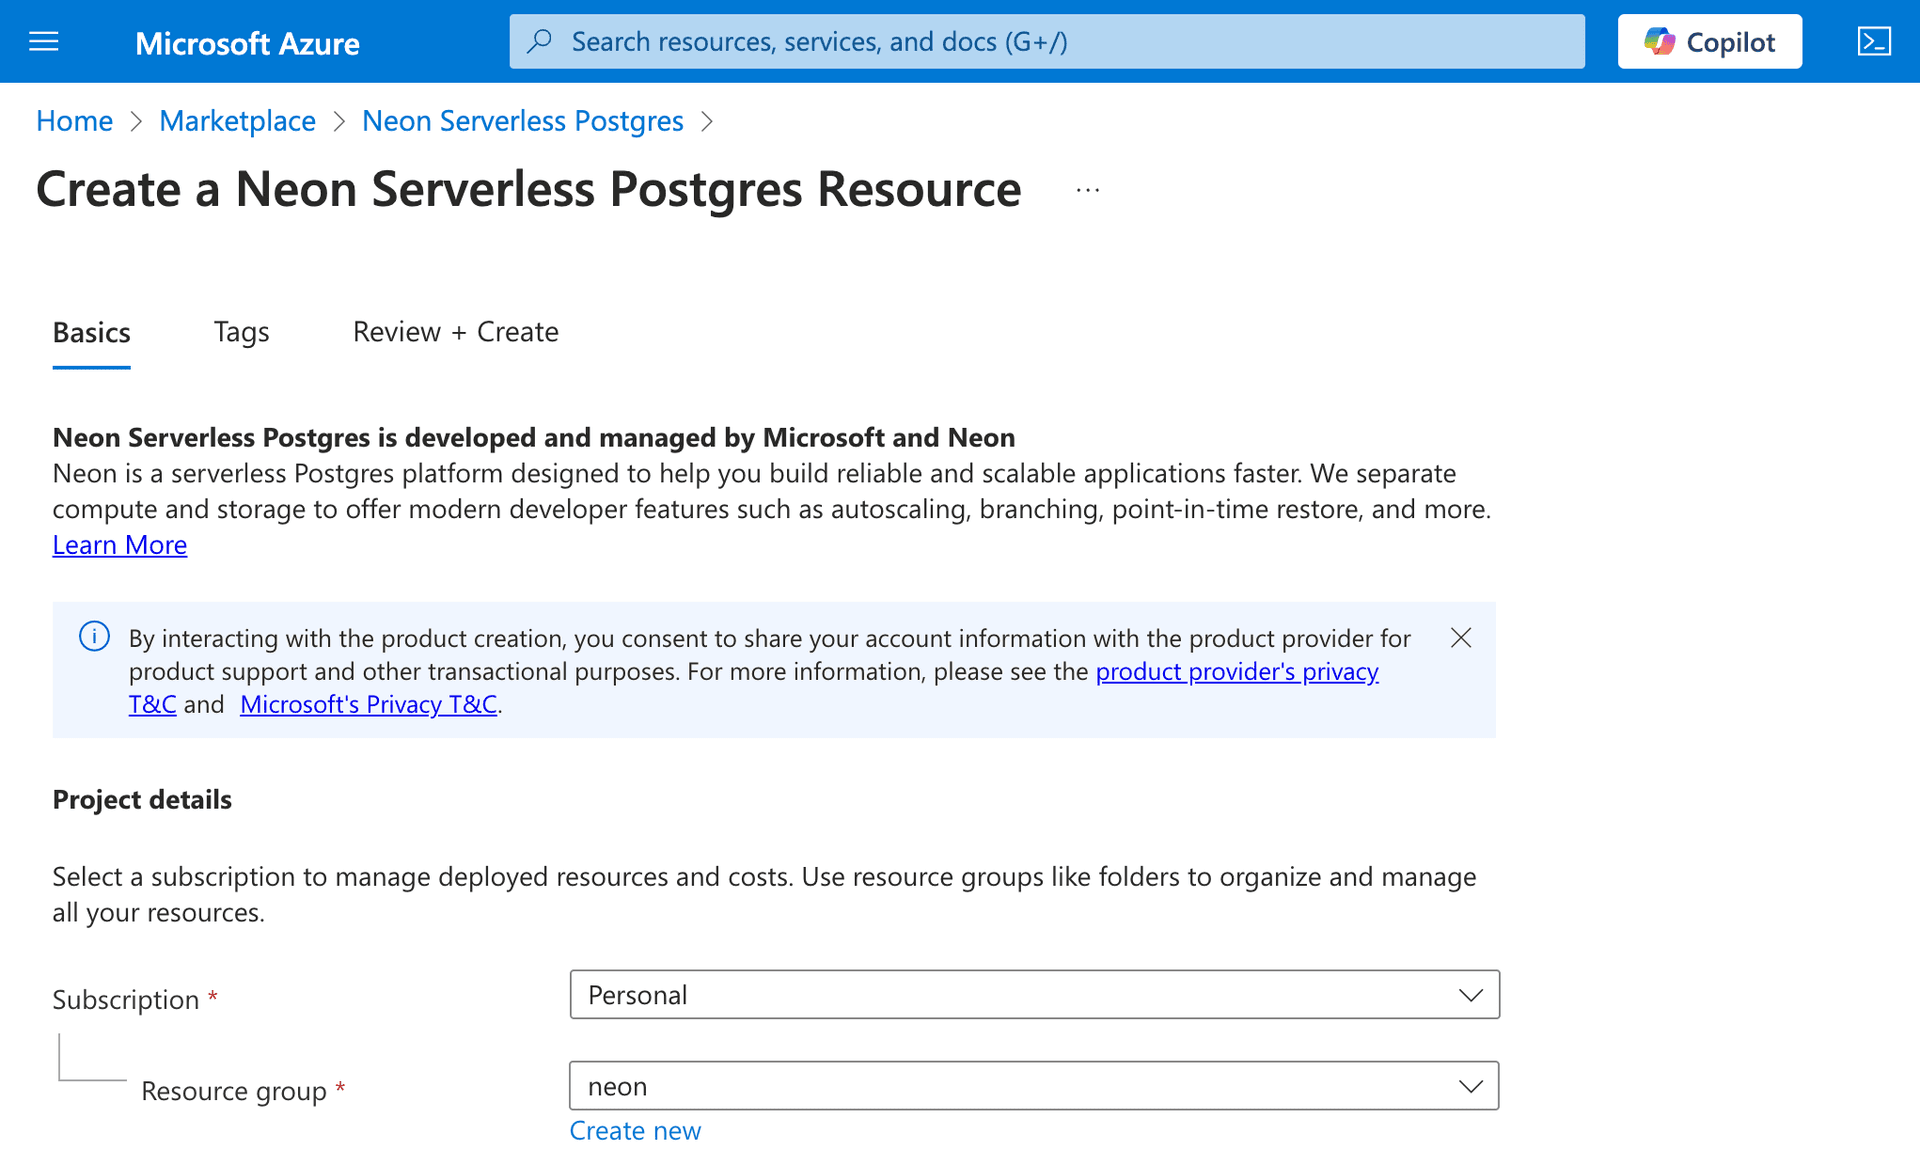Viewport: 1920px width, 1166px height.
Task: Click the Learn More link
Action: 119,544
